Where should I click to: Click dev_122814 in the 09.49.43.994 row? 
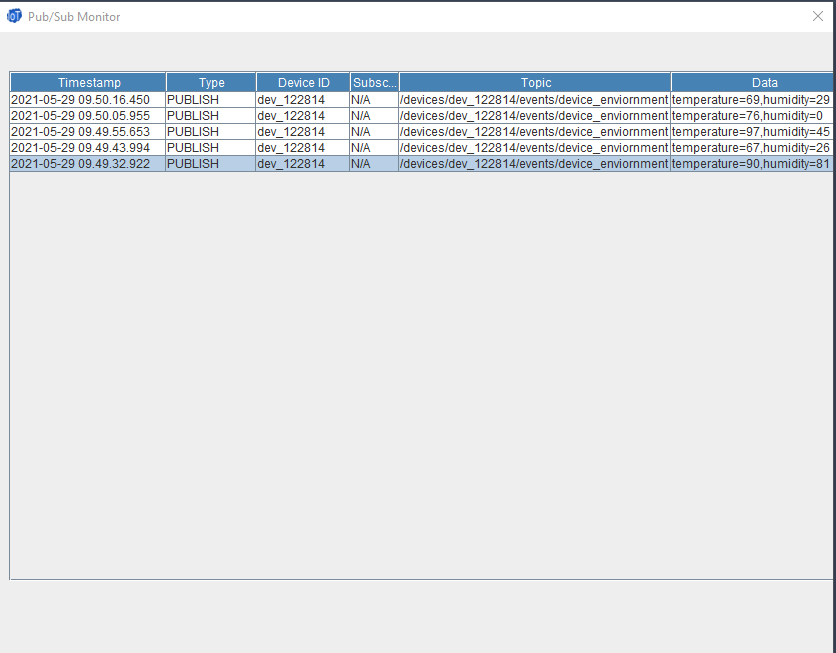(x=291, y=148)
